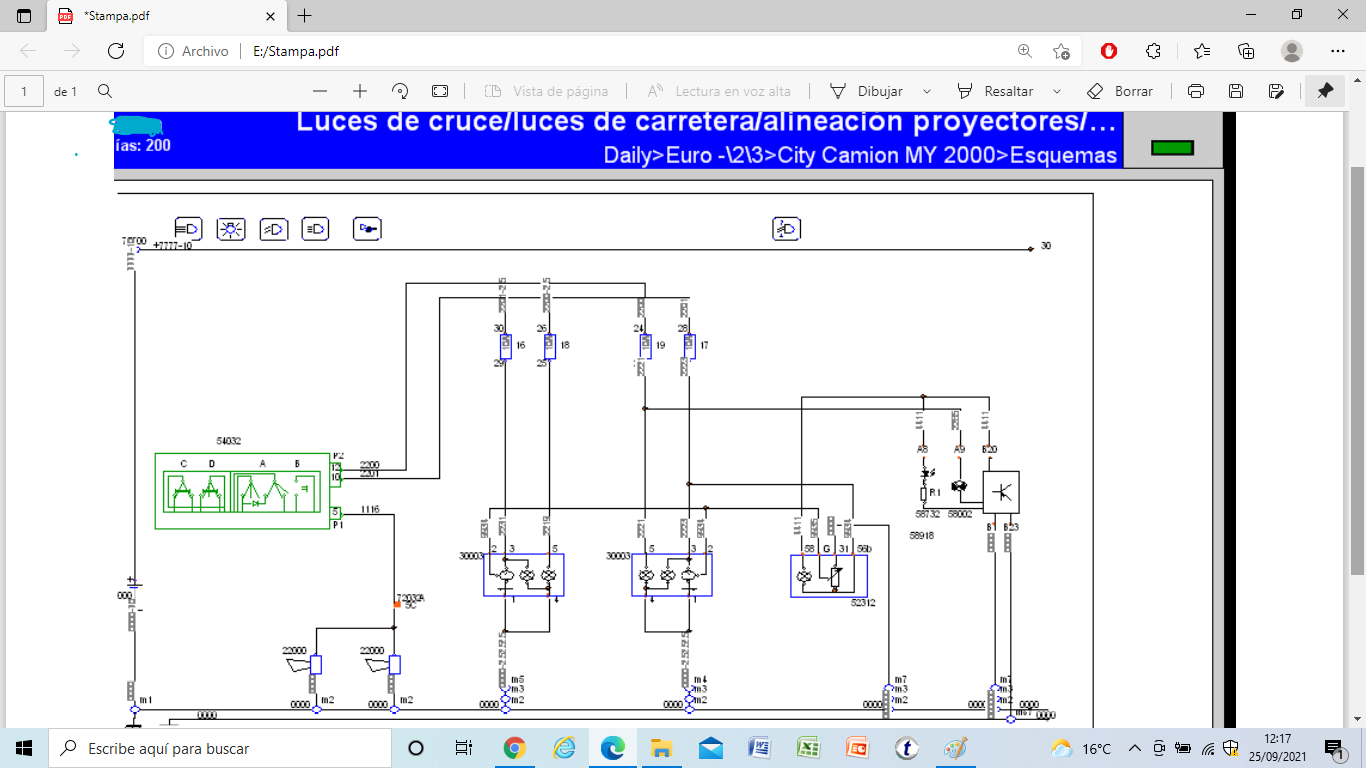Image resolution: width=1366 pixels, height=768 pixels.
Task: Click the component label 58918
Action: (922, 536)
